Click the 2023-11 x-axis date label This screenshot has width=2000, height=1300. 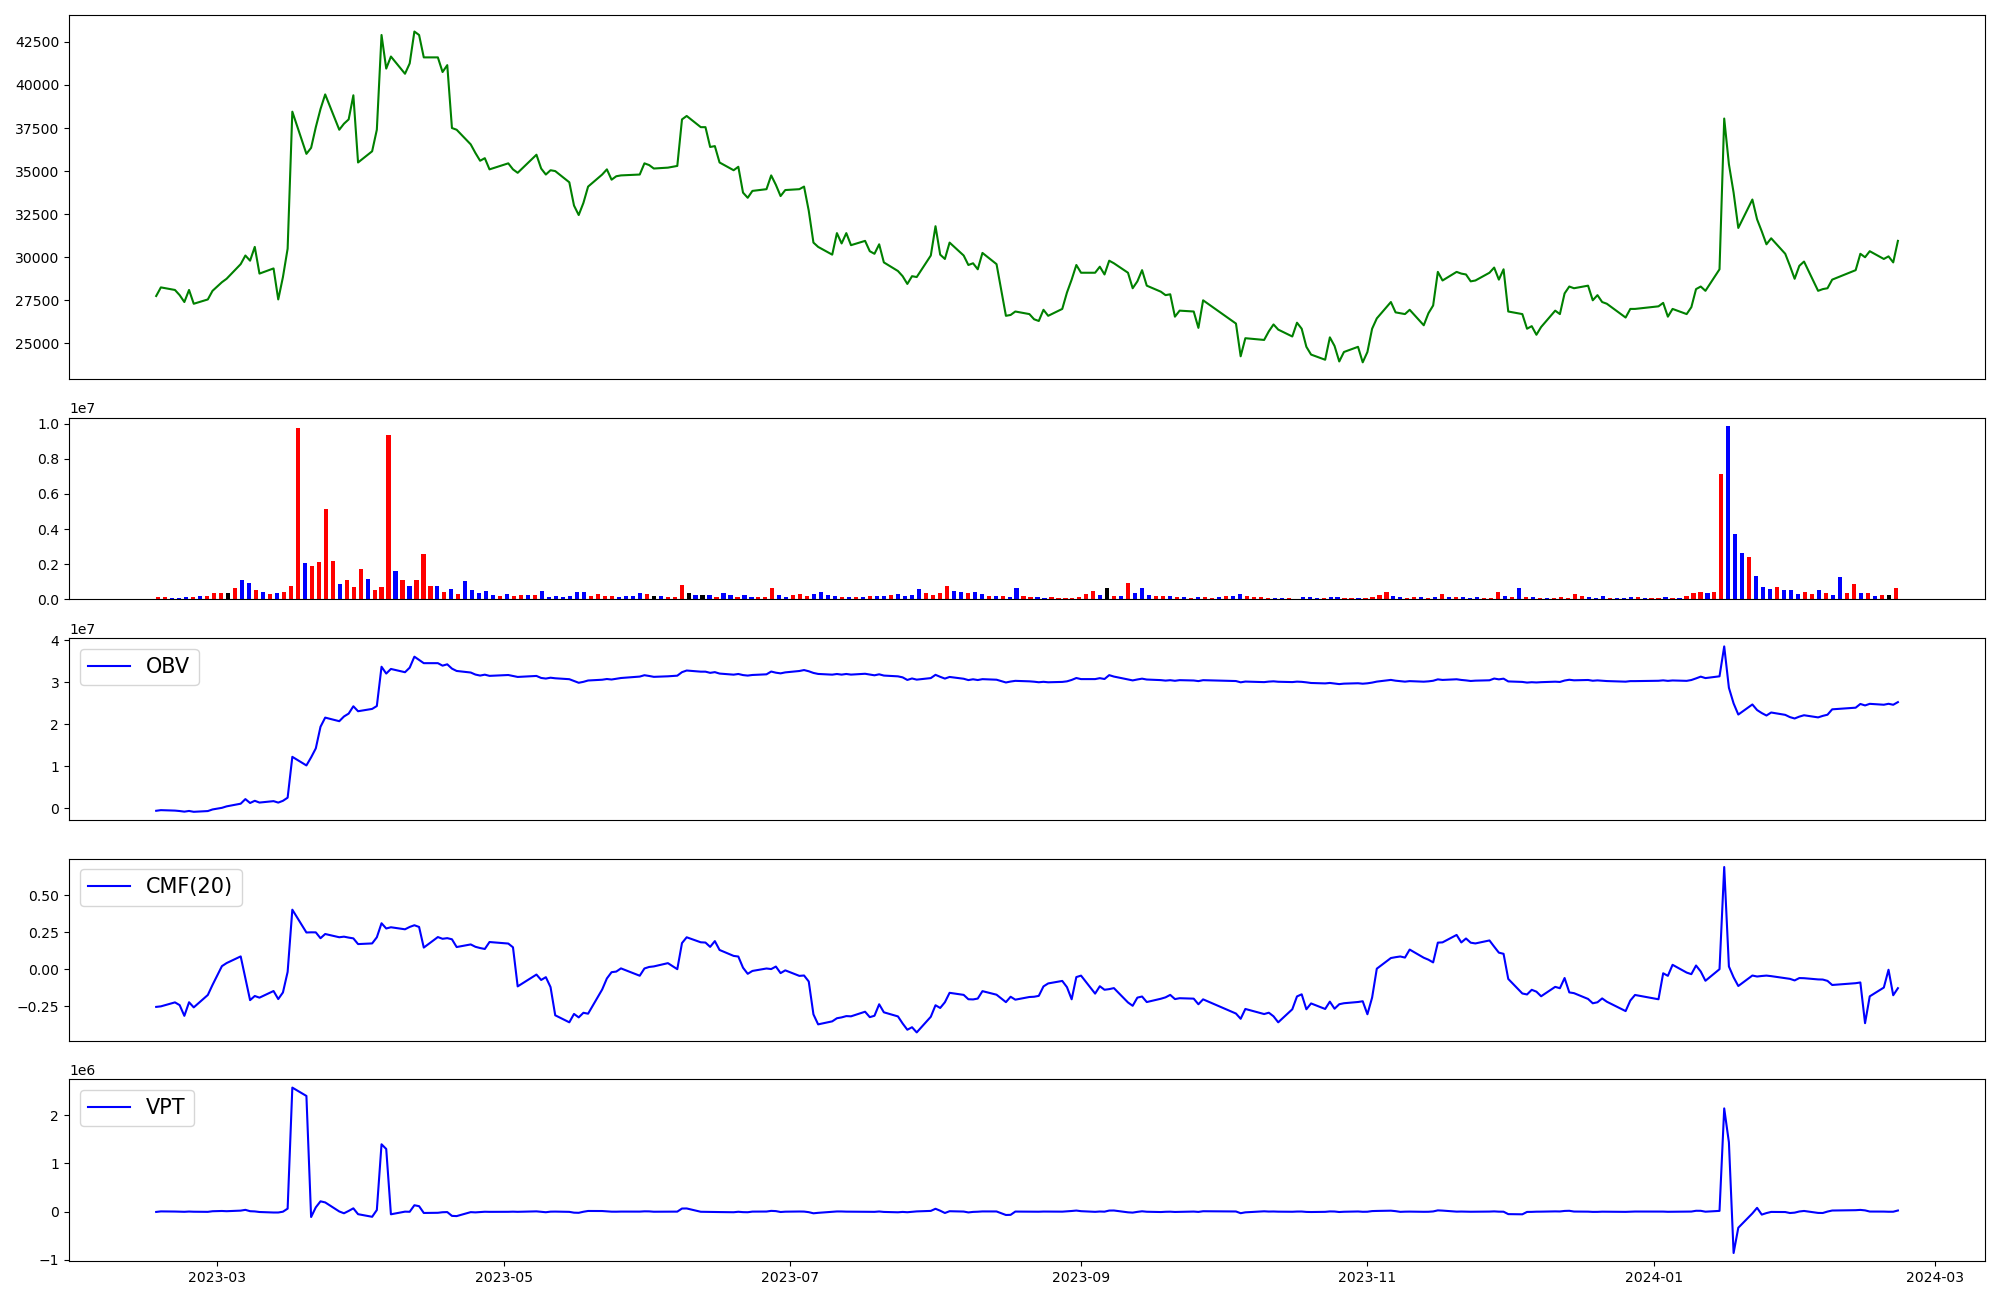1366,1277
